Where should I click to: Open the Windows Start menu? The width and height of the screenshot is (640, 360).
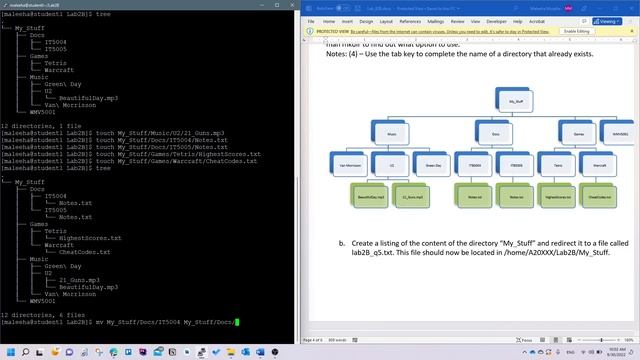coord(11,352)
